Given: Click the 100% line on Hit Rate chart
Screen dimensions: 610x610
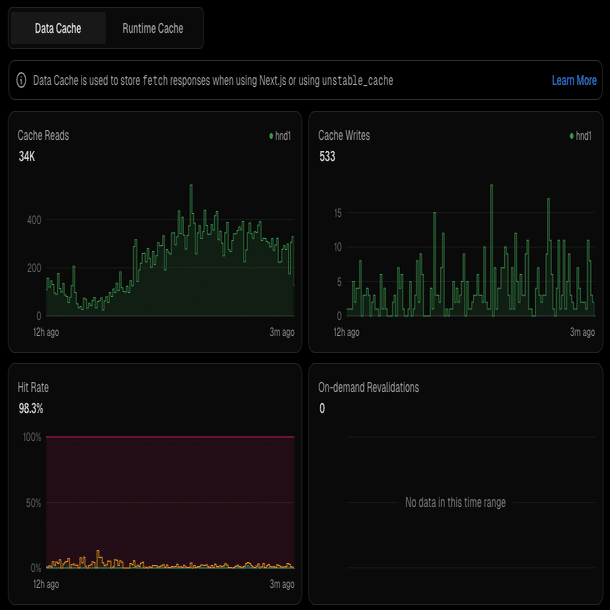Looking at the screenshot, I should coord(170,437).
